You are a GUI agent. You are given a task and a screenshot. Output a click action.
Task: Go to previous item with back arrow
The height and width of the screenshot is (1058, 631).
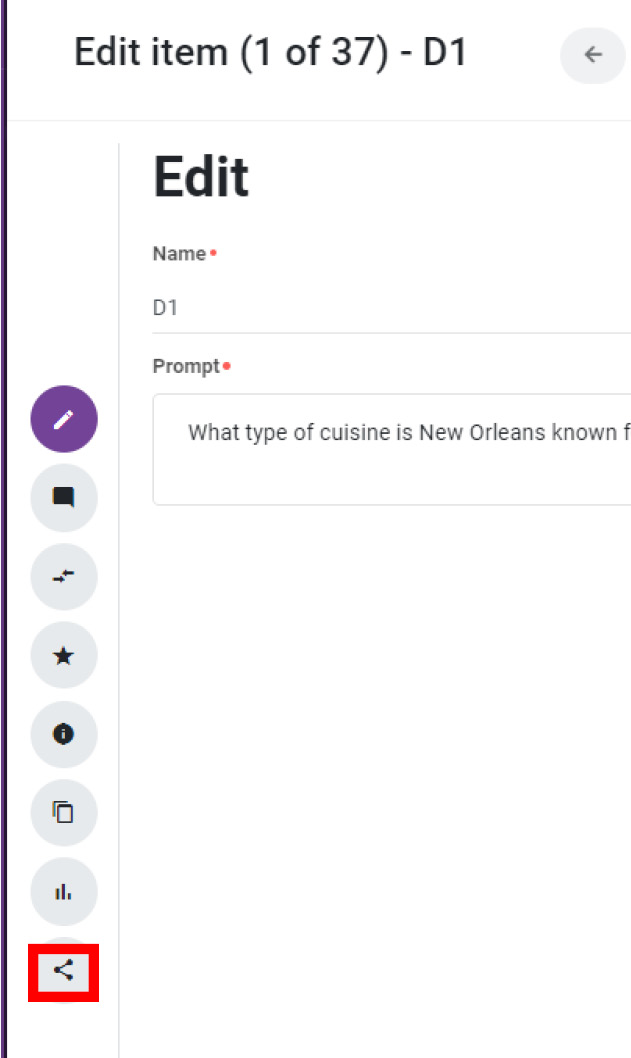click(x=593, y=55)
